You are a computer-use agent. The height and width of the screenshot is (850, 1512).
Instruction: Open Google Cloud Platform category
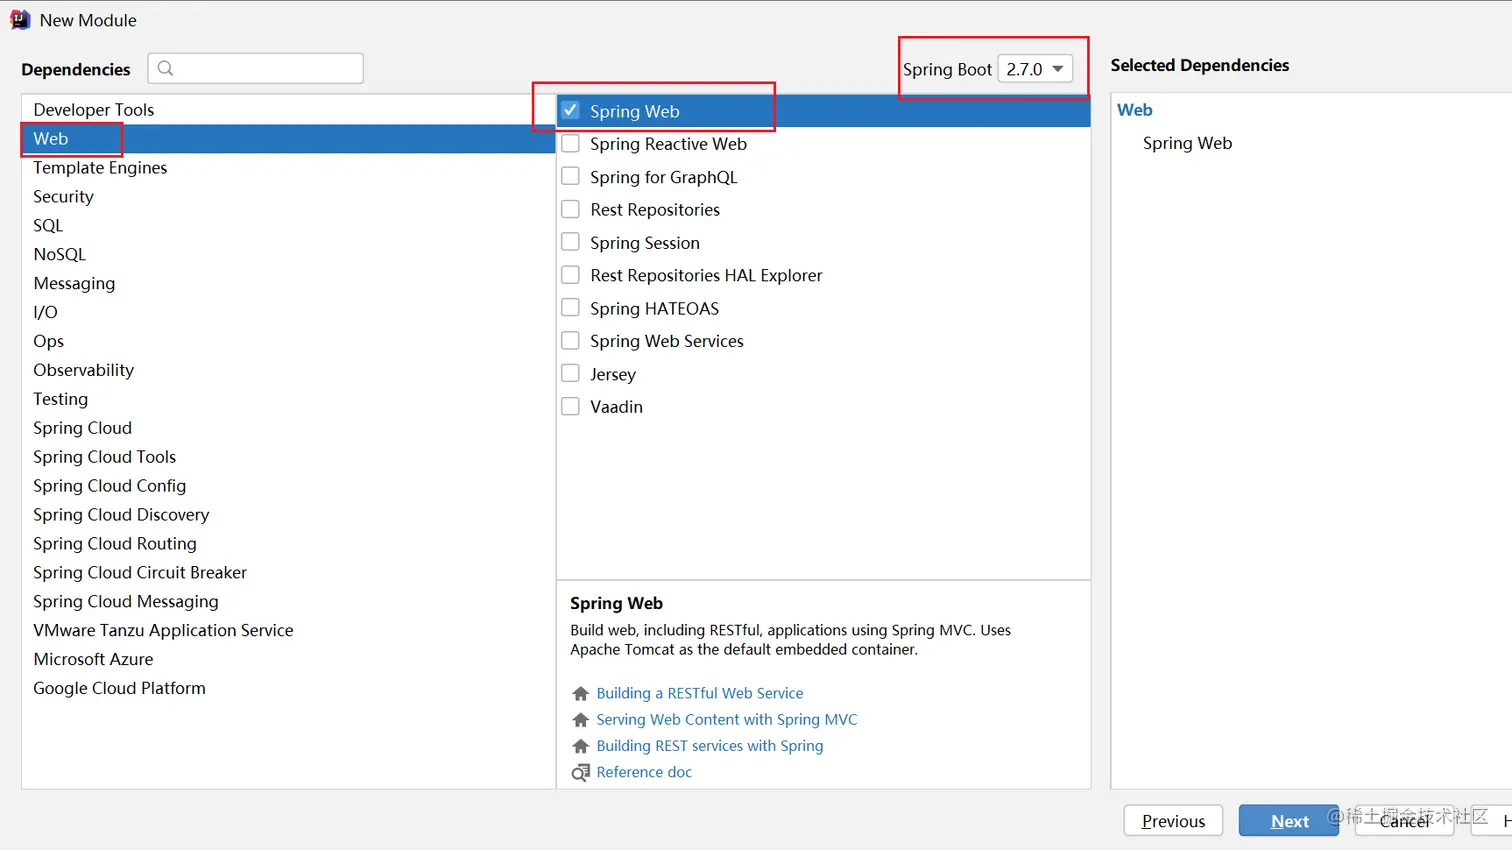(288, 689)
